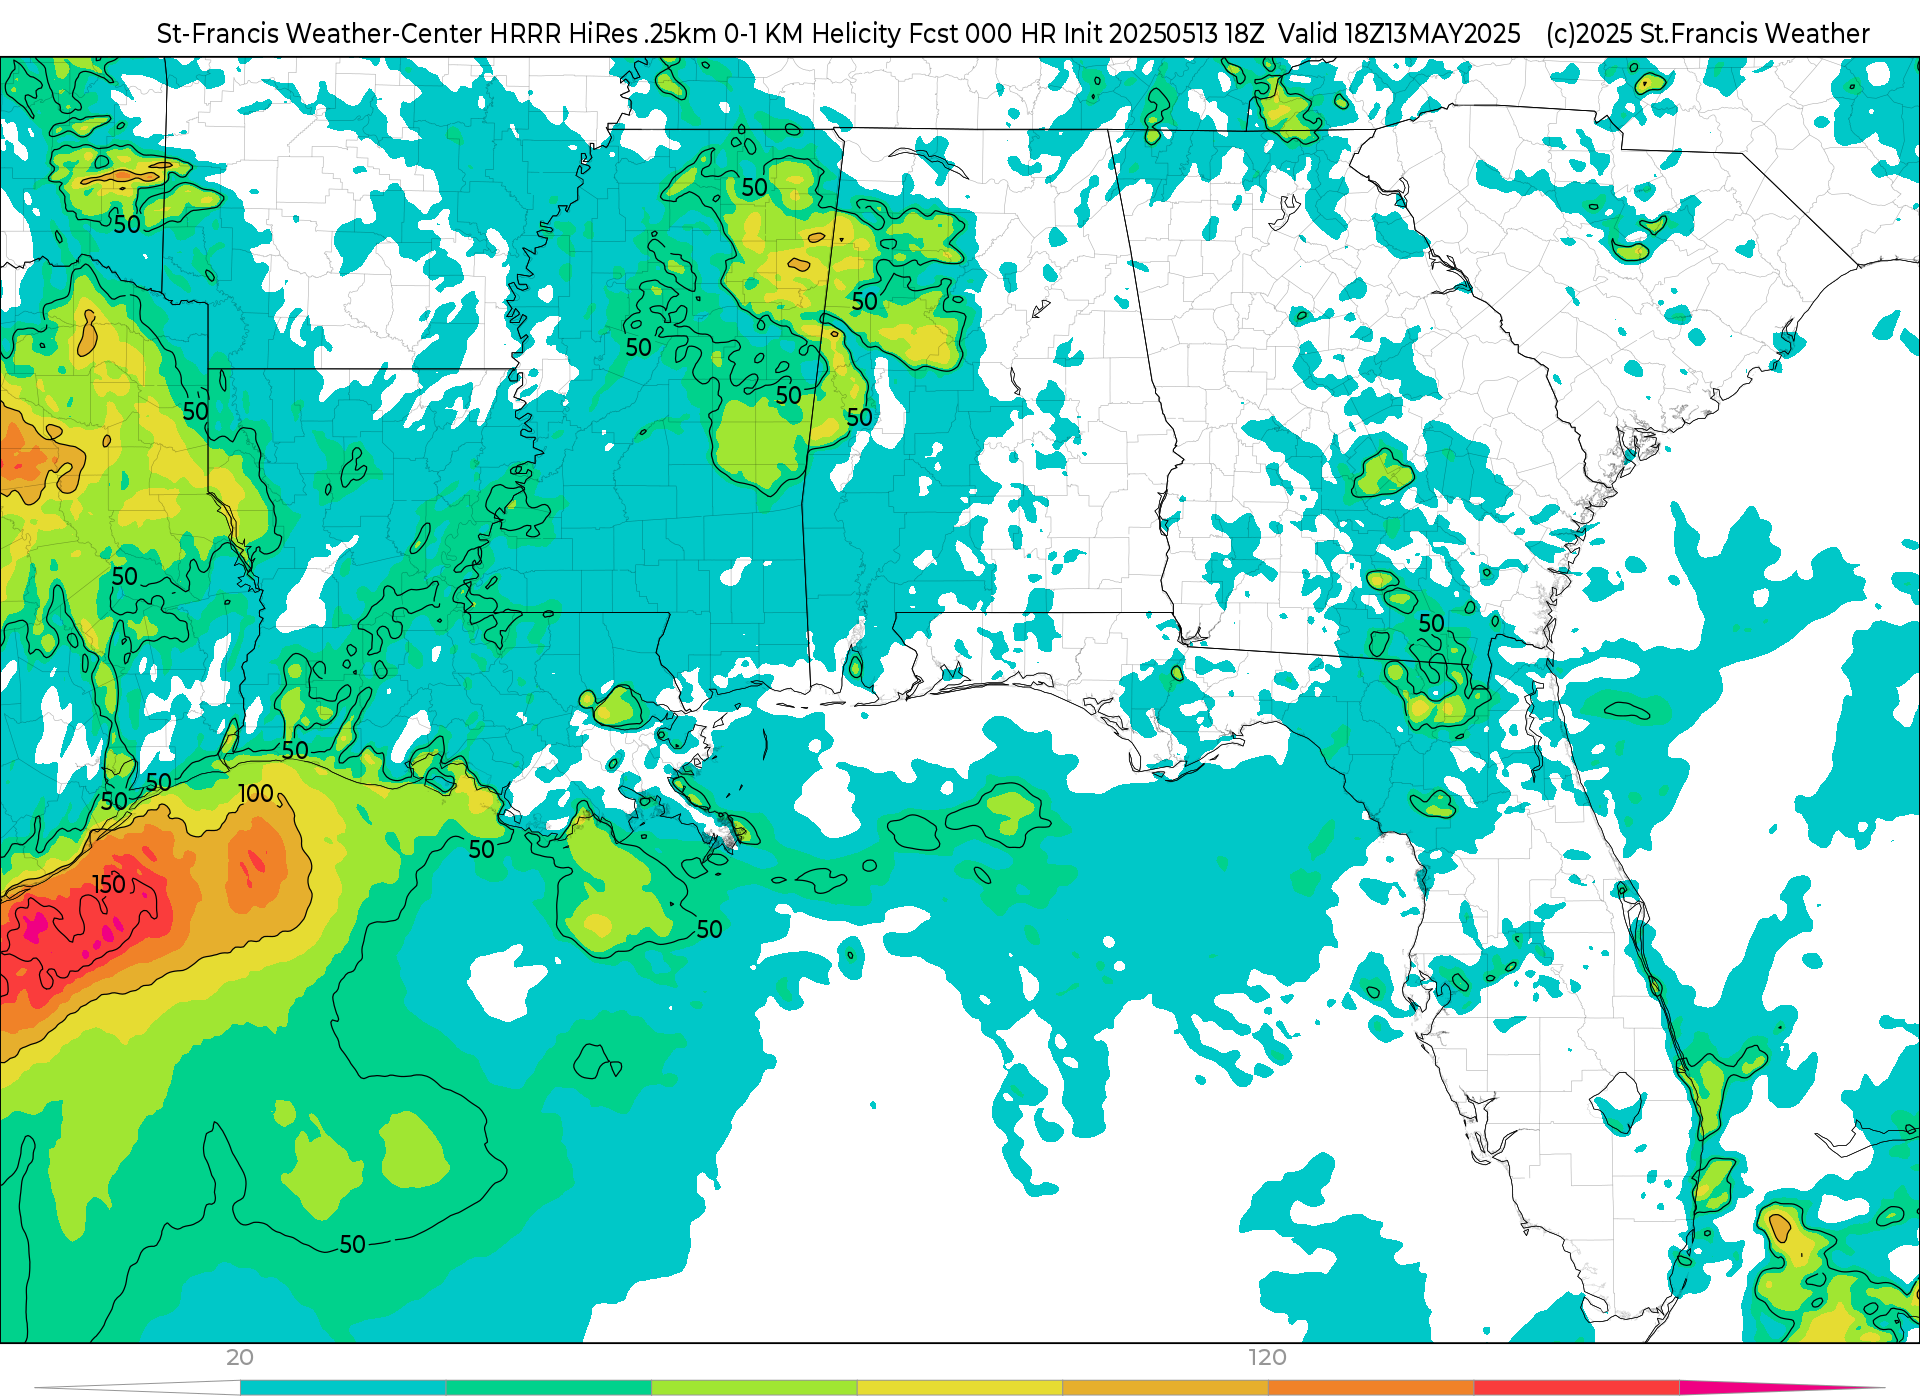Viewport: 1920px width, 1400px height.
Task: Click 'Init 20250513 18Z' in the title
Action: 1164,34
